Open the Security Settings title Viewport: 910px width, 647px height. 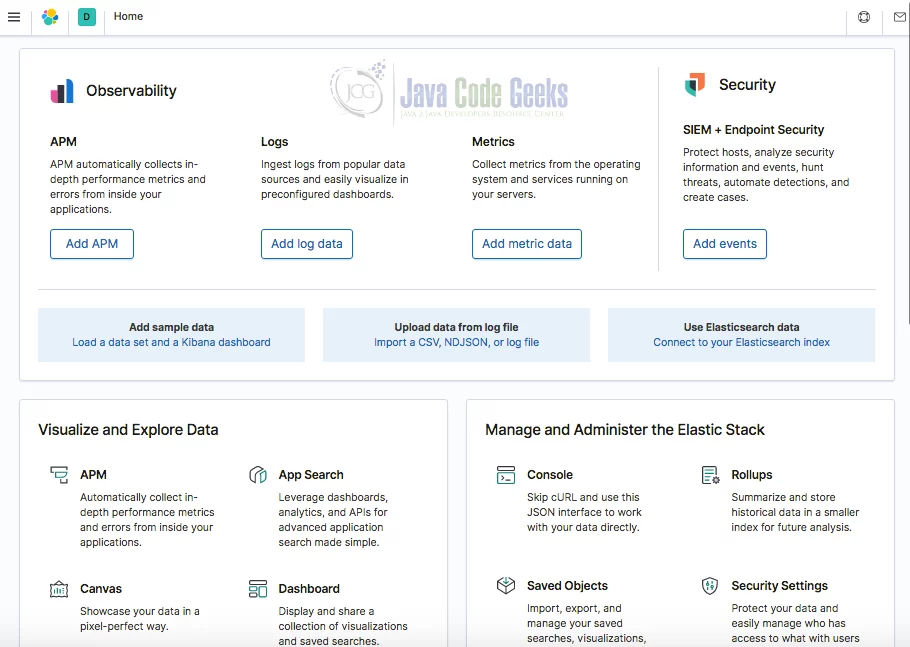779,585
